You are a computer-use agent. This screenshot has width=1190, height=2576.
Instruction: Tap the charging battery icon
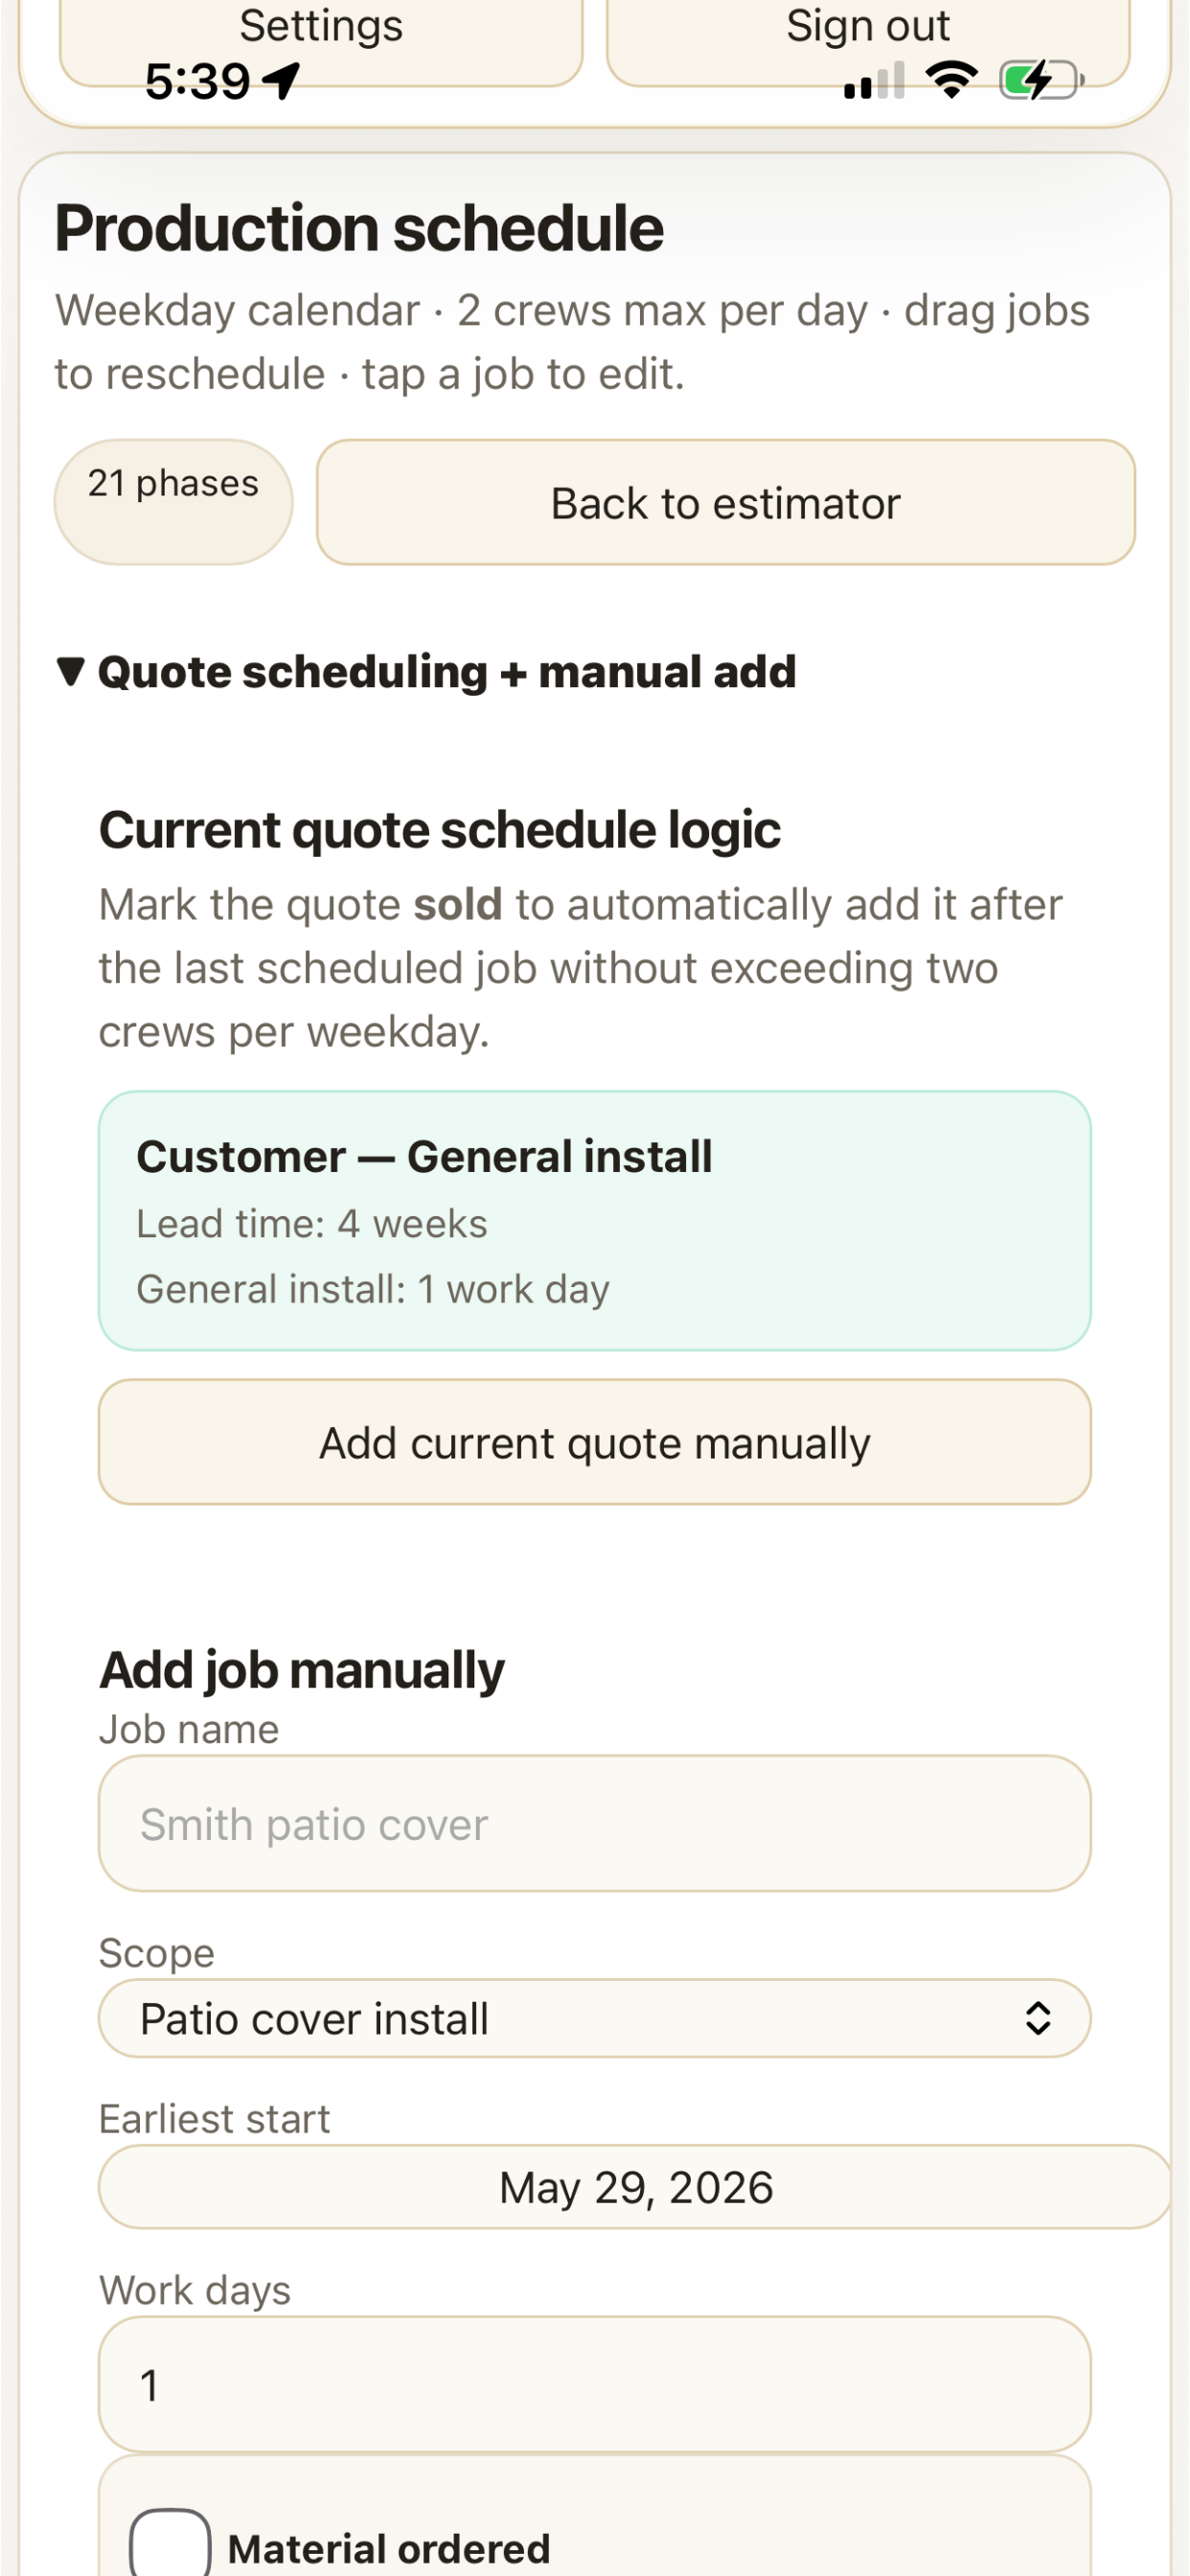pyautogui.click(x=1042, y=81)
